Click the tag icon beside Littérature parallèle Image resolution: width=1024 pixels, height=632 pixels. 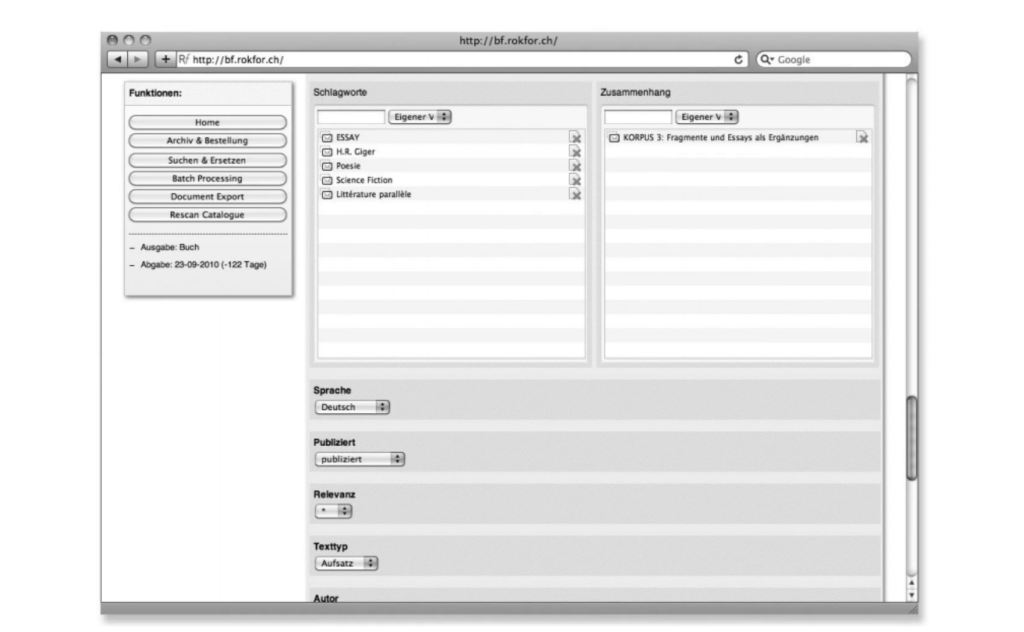326,195
